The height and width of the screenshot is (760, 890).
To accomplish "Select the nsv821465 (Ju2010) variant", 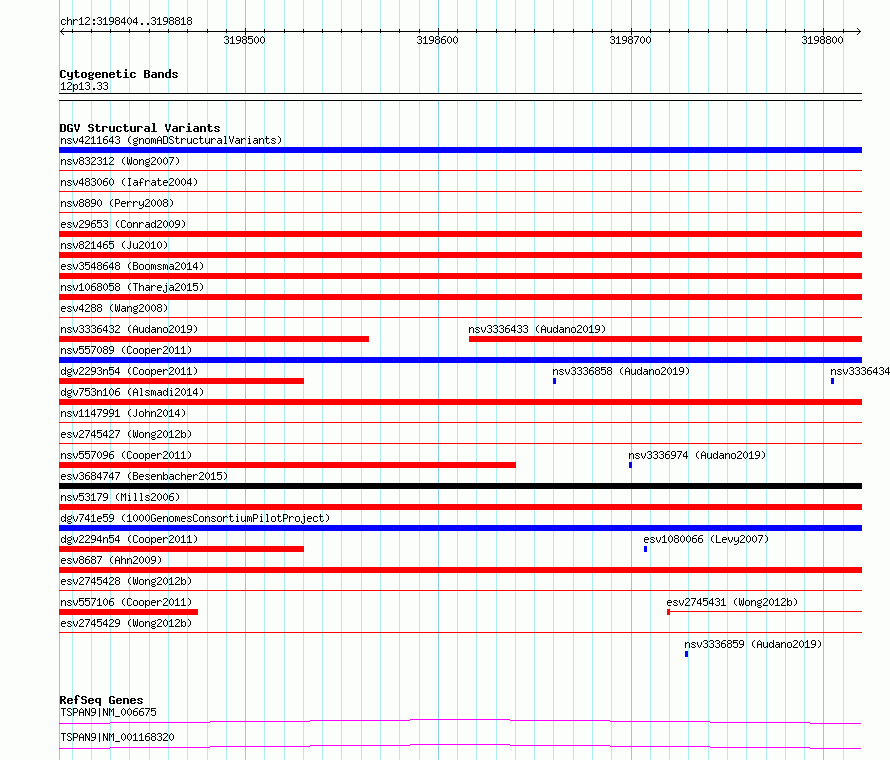I will pyautogui.click(x=114, y=245).
